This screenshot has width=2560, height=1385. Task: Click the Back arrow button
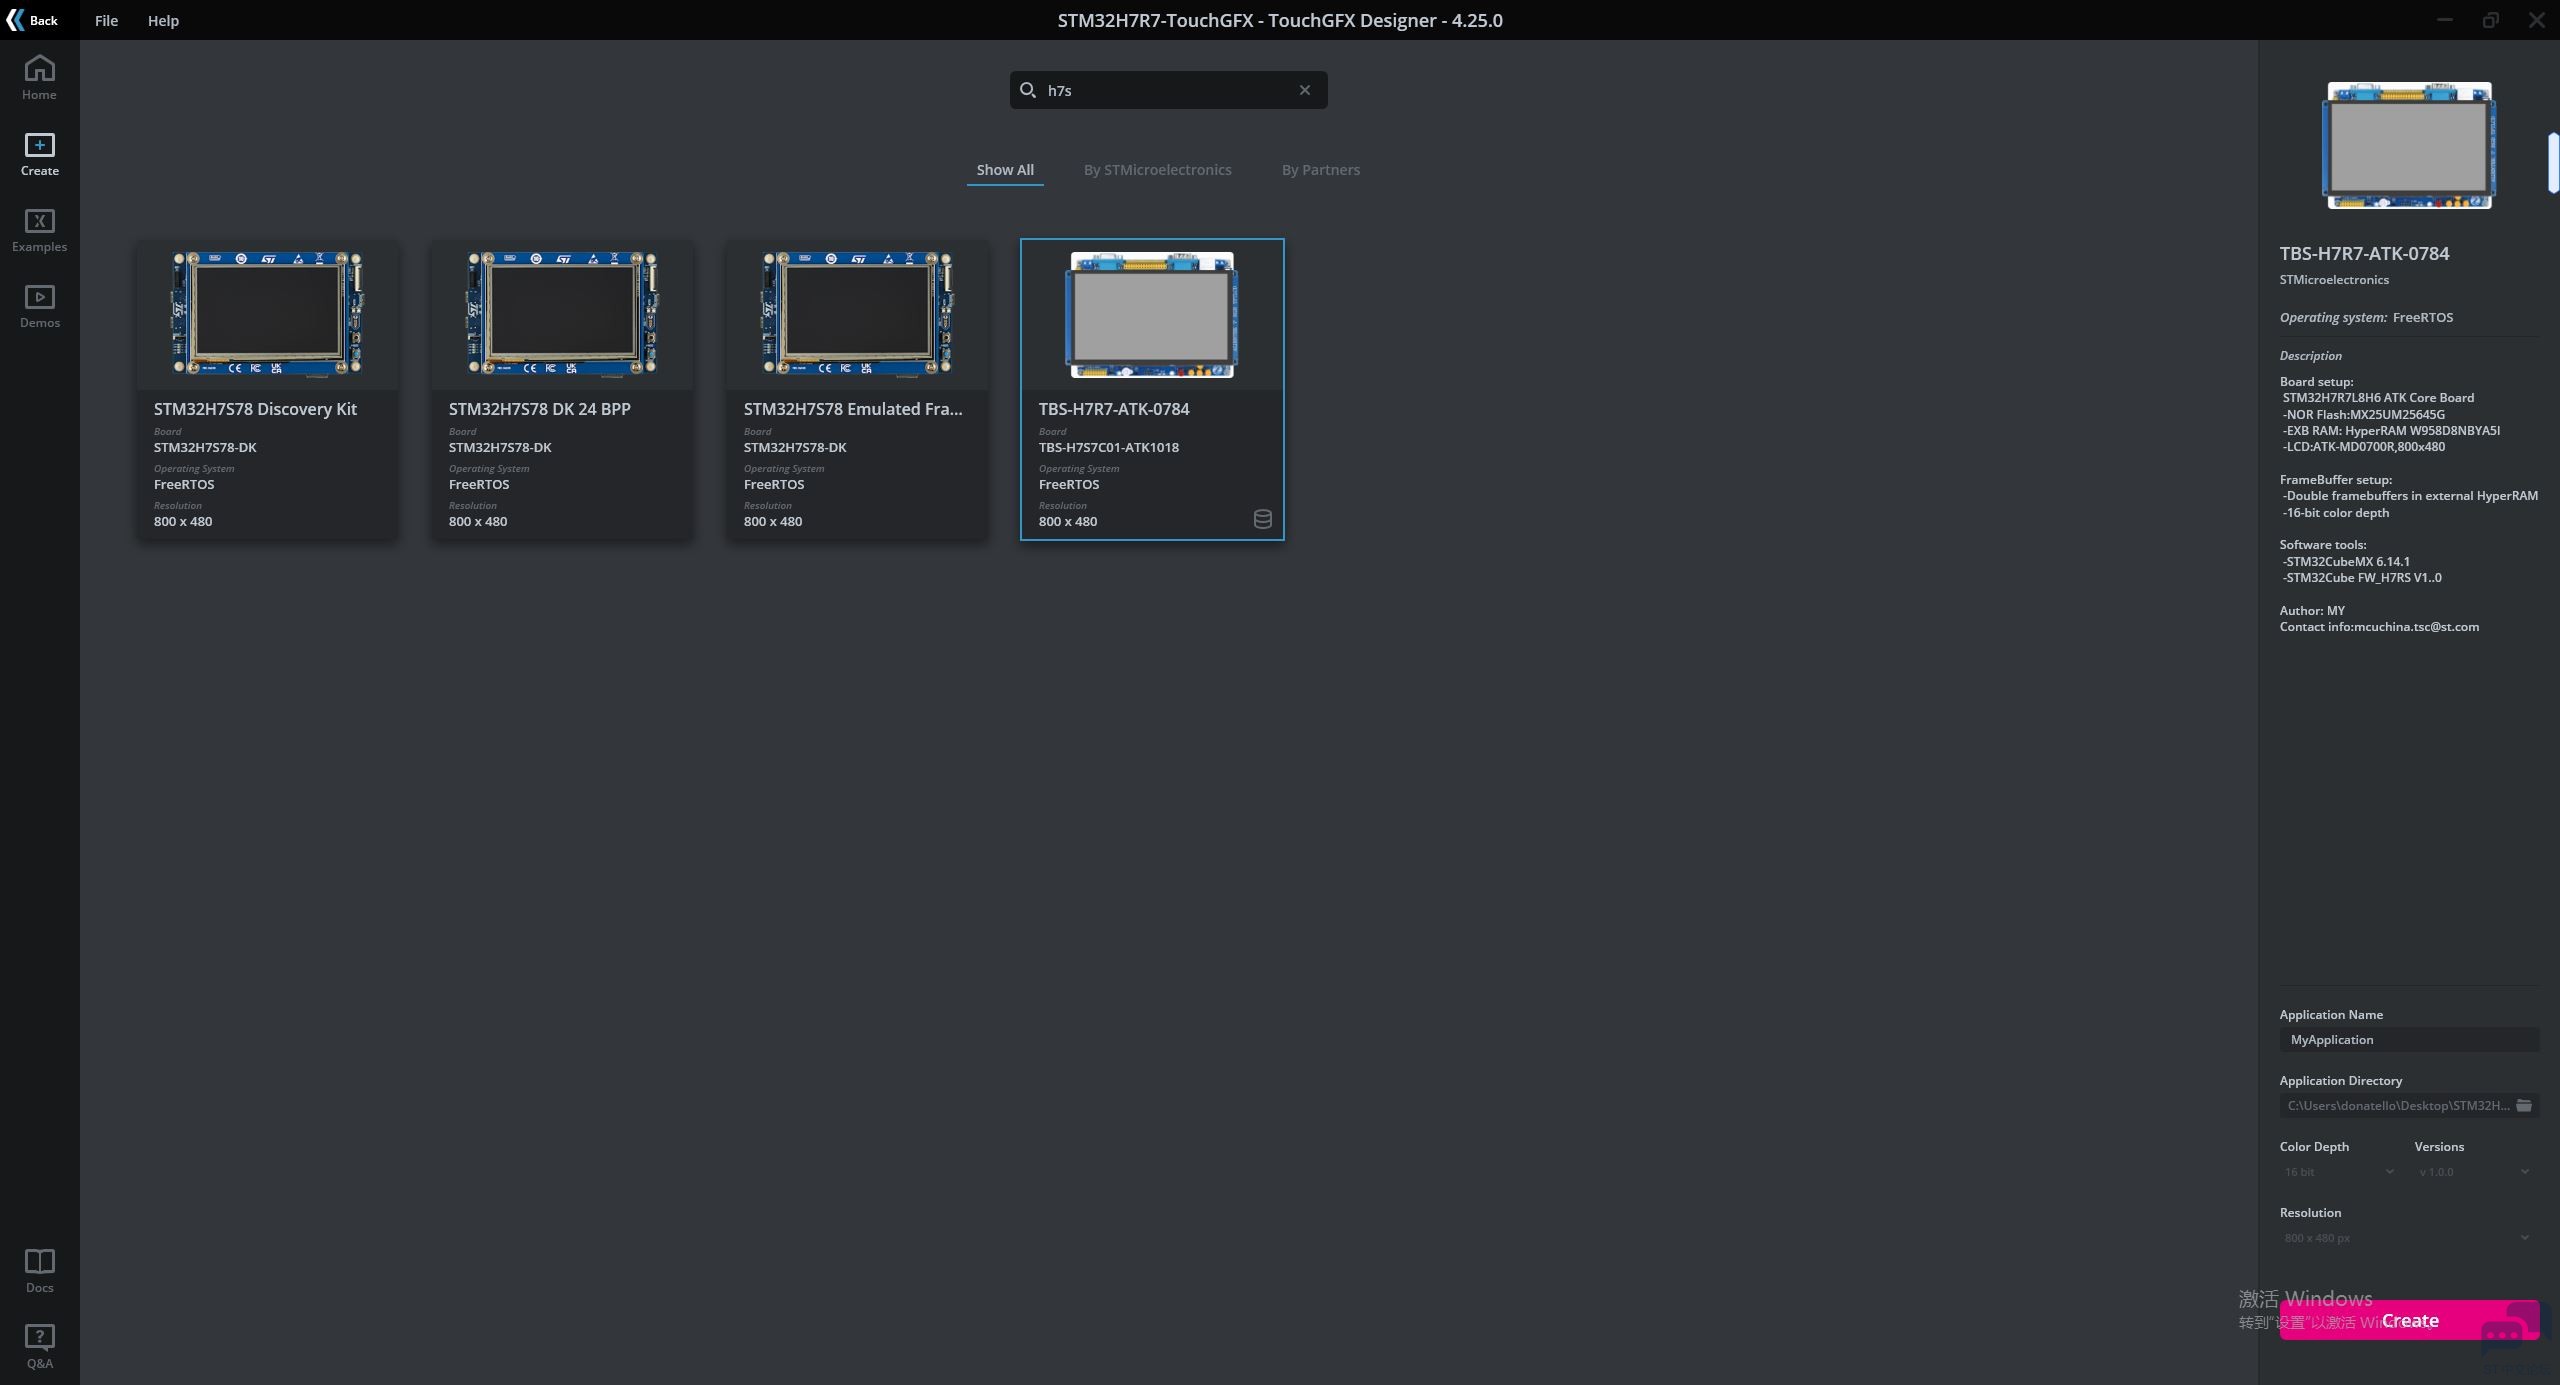click(31, 20)
